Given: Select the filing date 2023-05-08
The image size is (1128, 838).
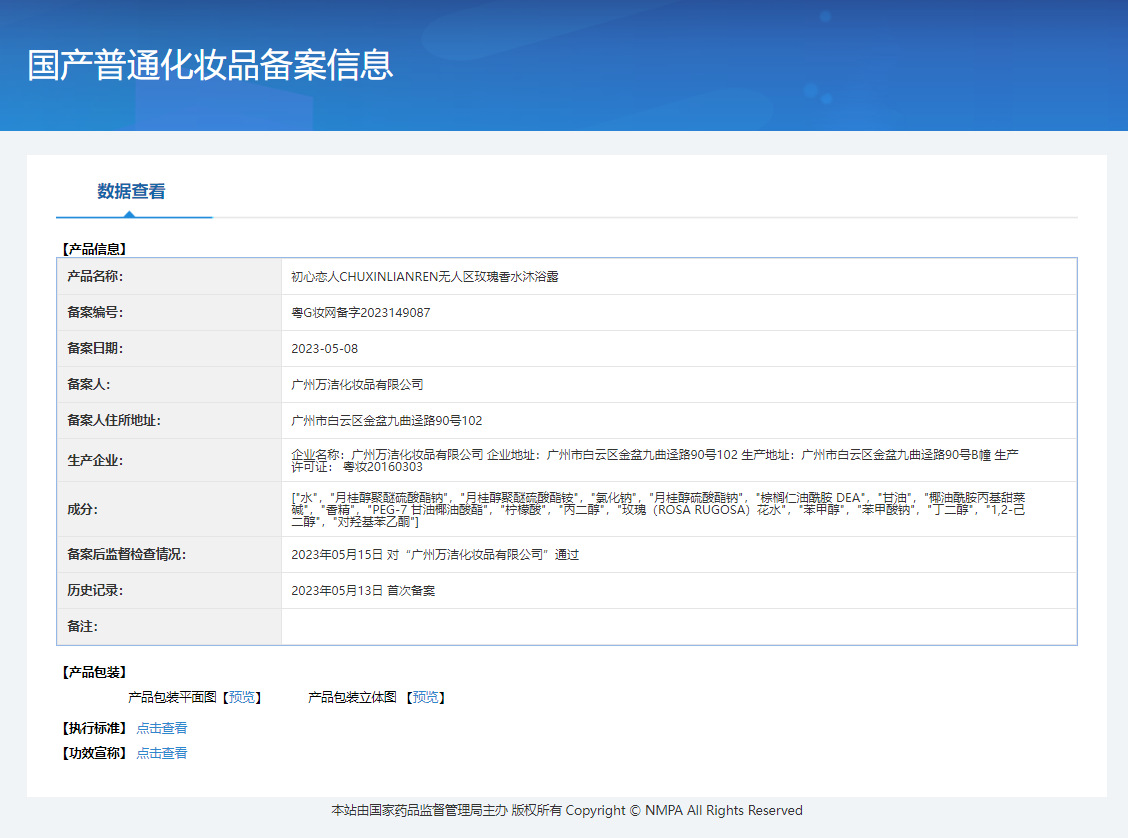Looking at the screenshot, I should (324, 349).
